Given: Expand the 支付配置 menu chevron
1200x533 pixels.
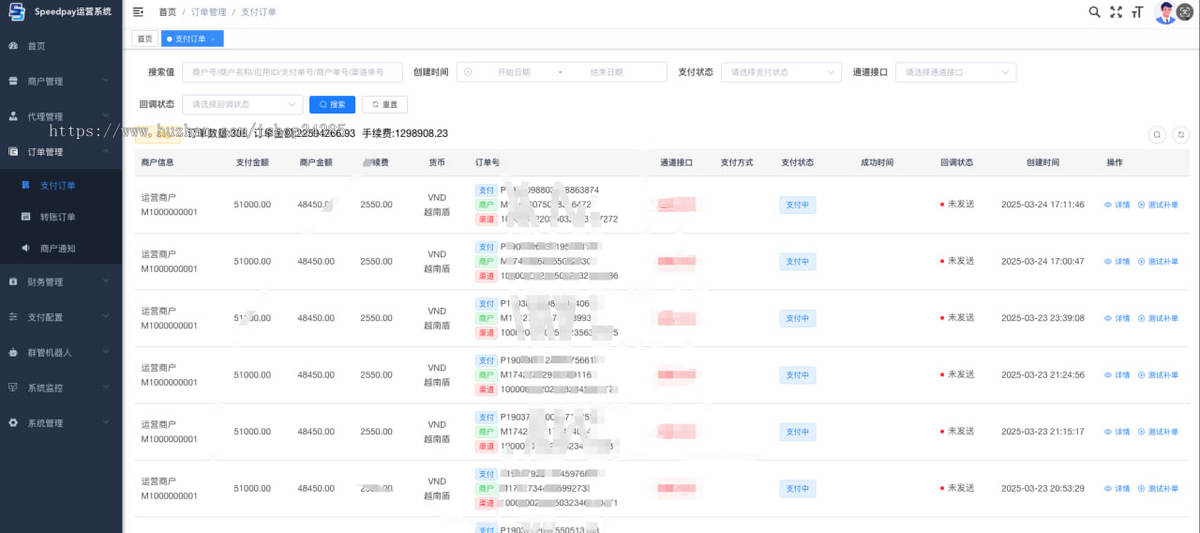Looking at the screenshot, I should click(x=106, y=317).
